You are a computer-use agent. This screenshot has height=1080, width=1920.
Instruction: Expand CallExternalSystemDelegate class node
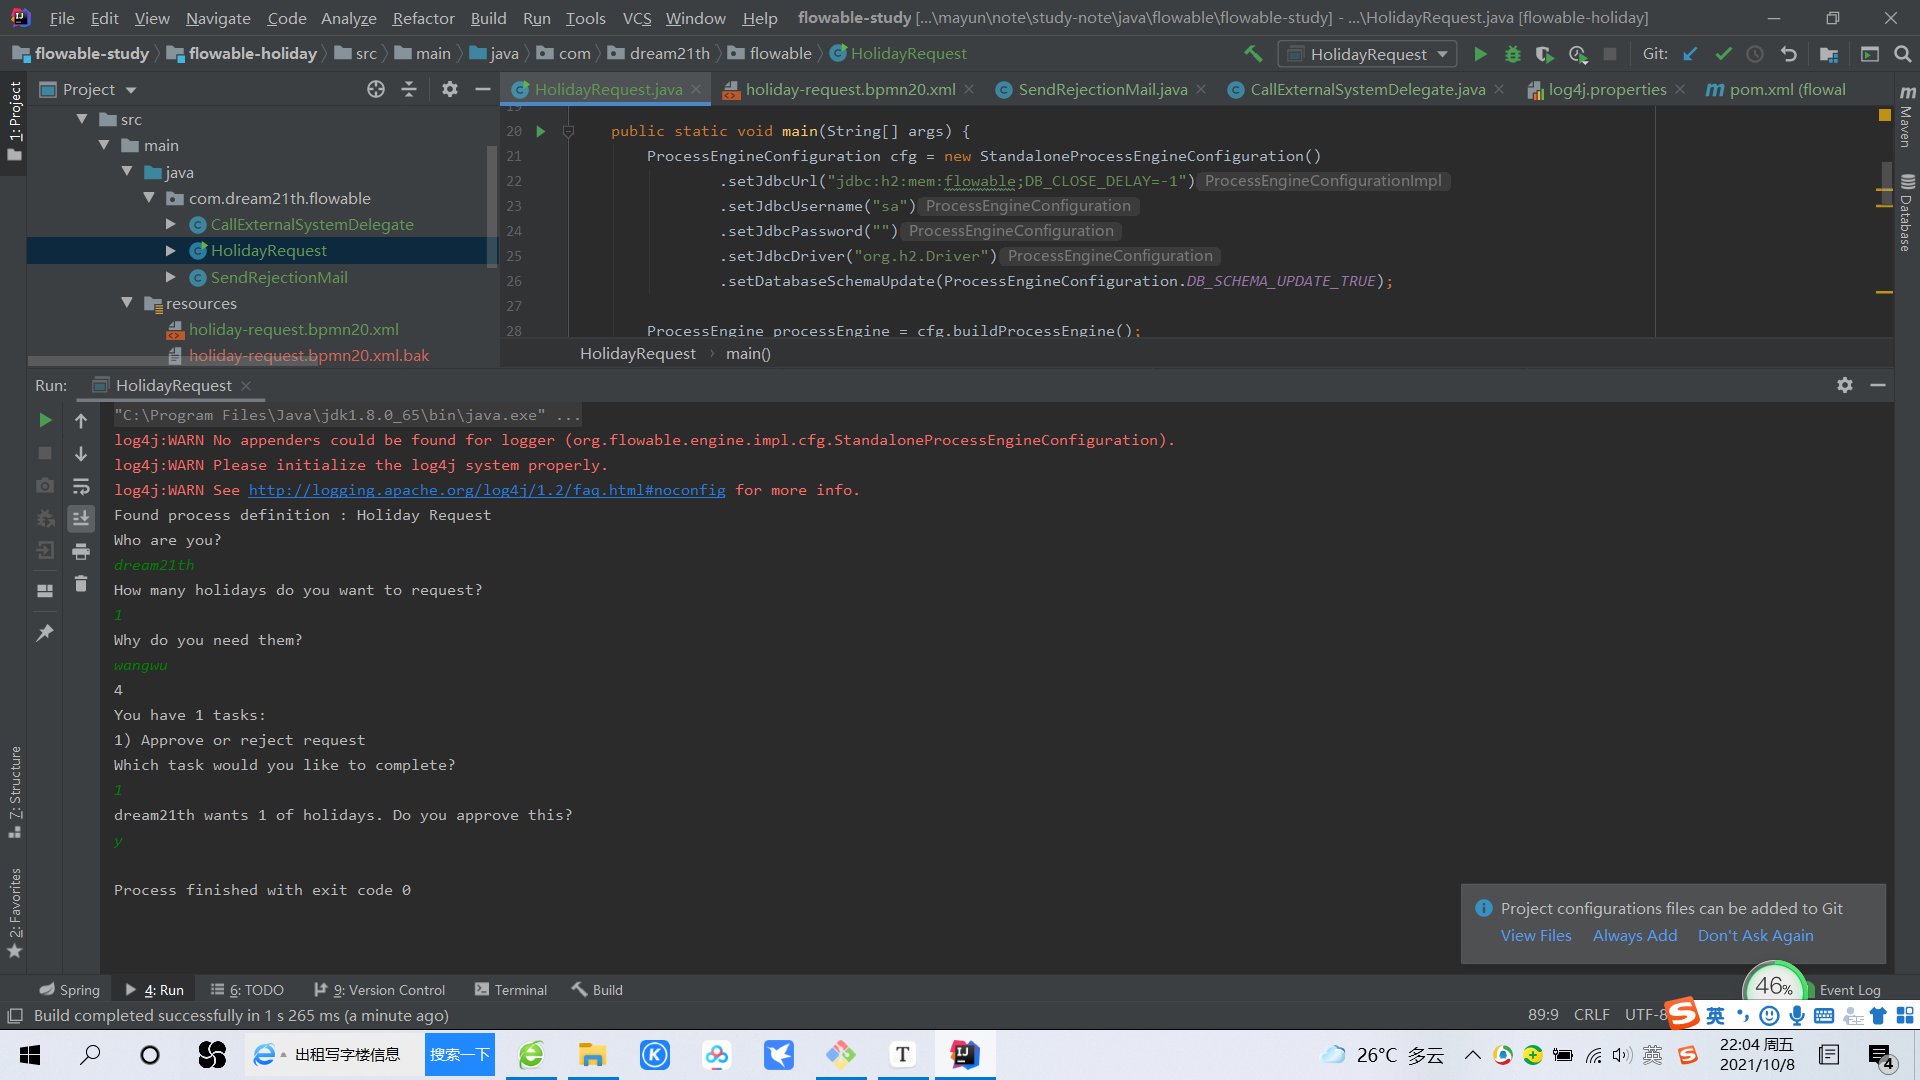pos(171,224)
